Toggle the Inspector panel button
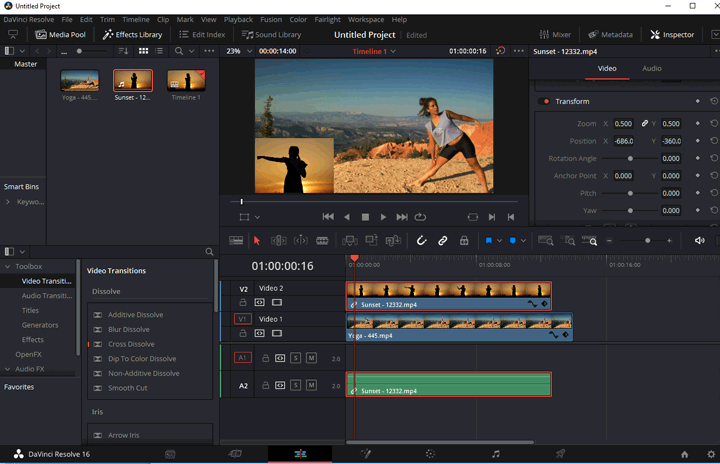Viewport: 720px width, 464px height. coord(672,34)
